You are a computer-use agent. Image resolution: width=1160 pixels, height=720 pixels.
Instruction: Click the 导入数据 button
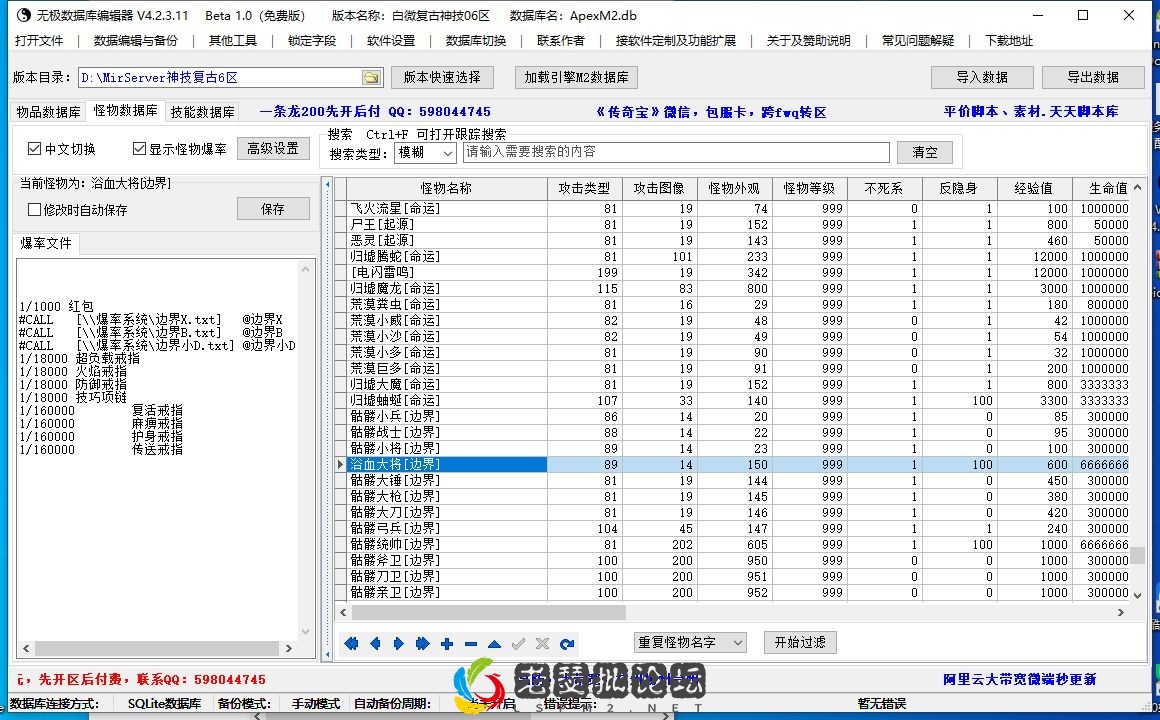tap(982, 77)
